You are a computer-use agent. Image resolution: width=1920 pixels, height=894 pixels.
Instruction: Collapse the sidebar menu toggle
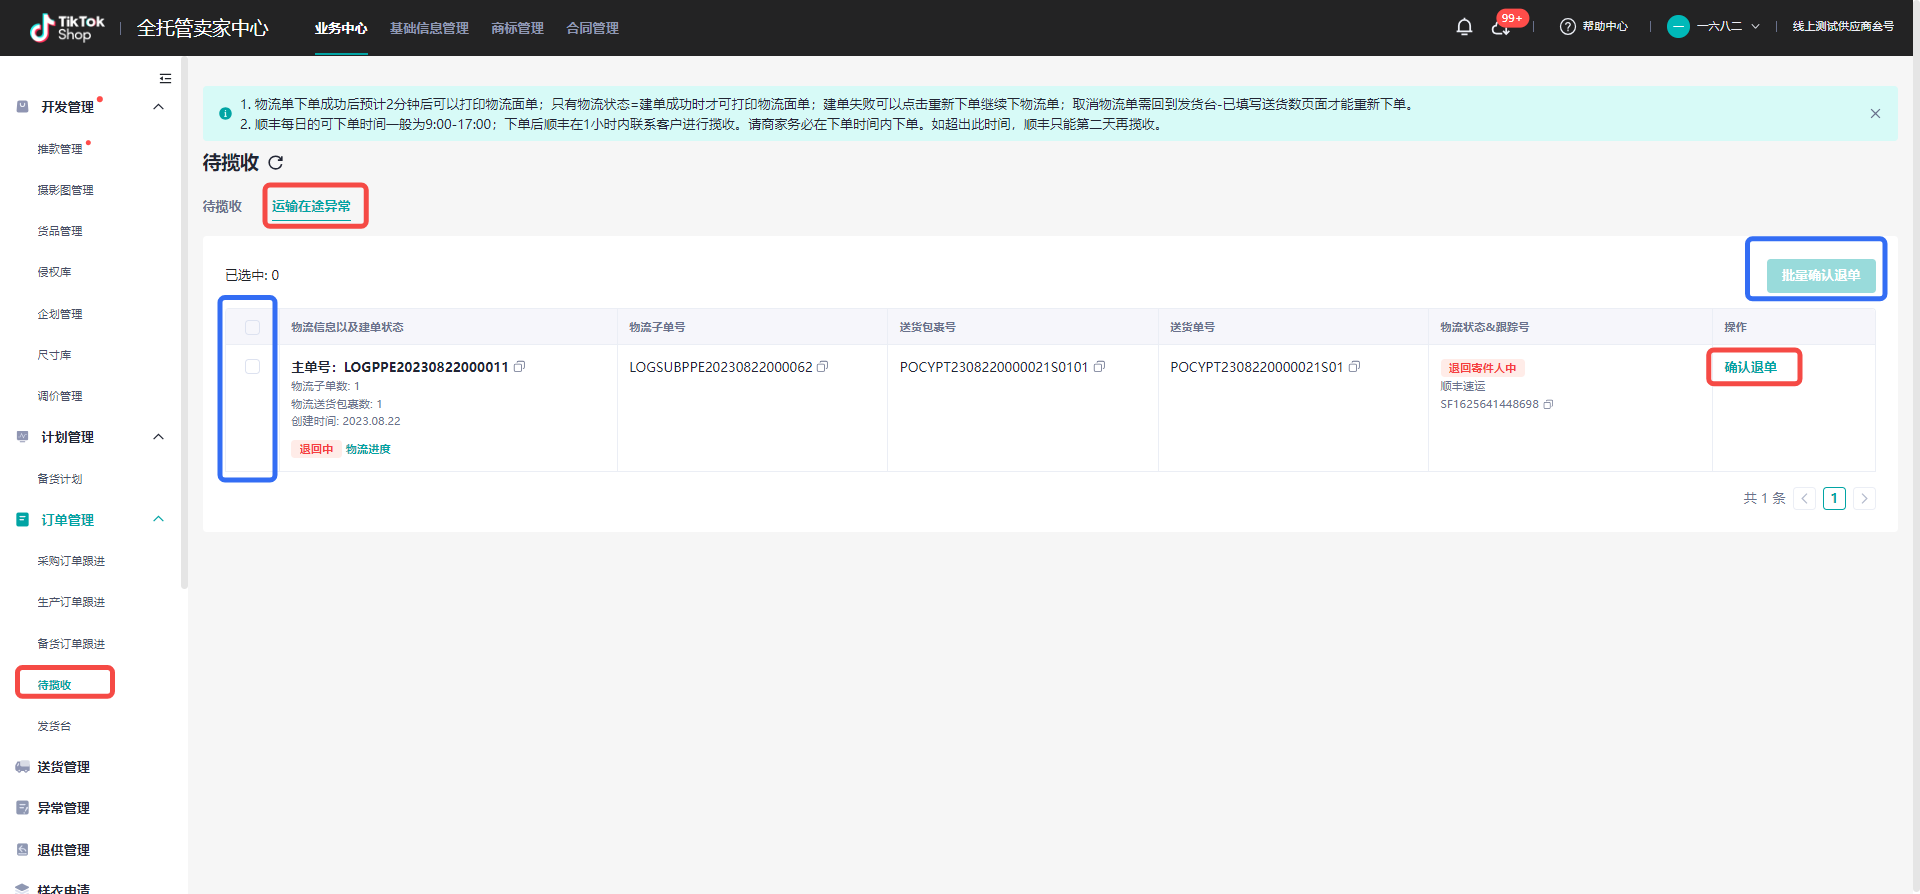click(x=166, y=78)
